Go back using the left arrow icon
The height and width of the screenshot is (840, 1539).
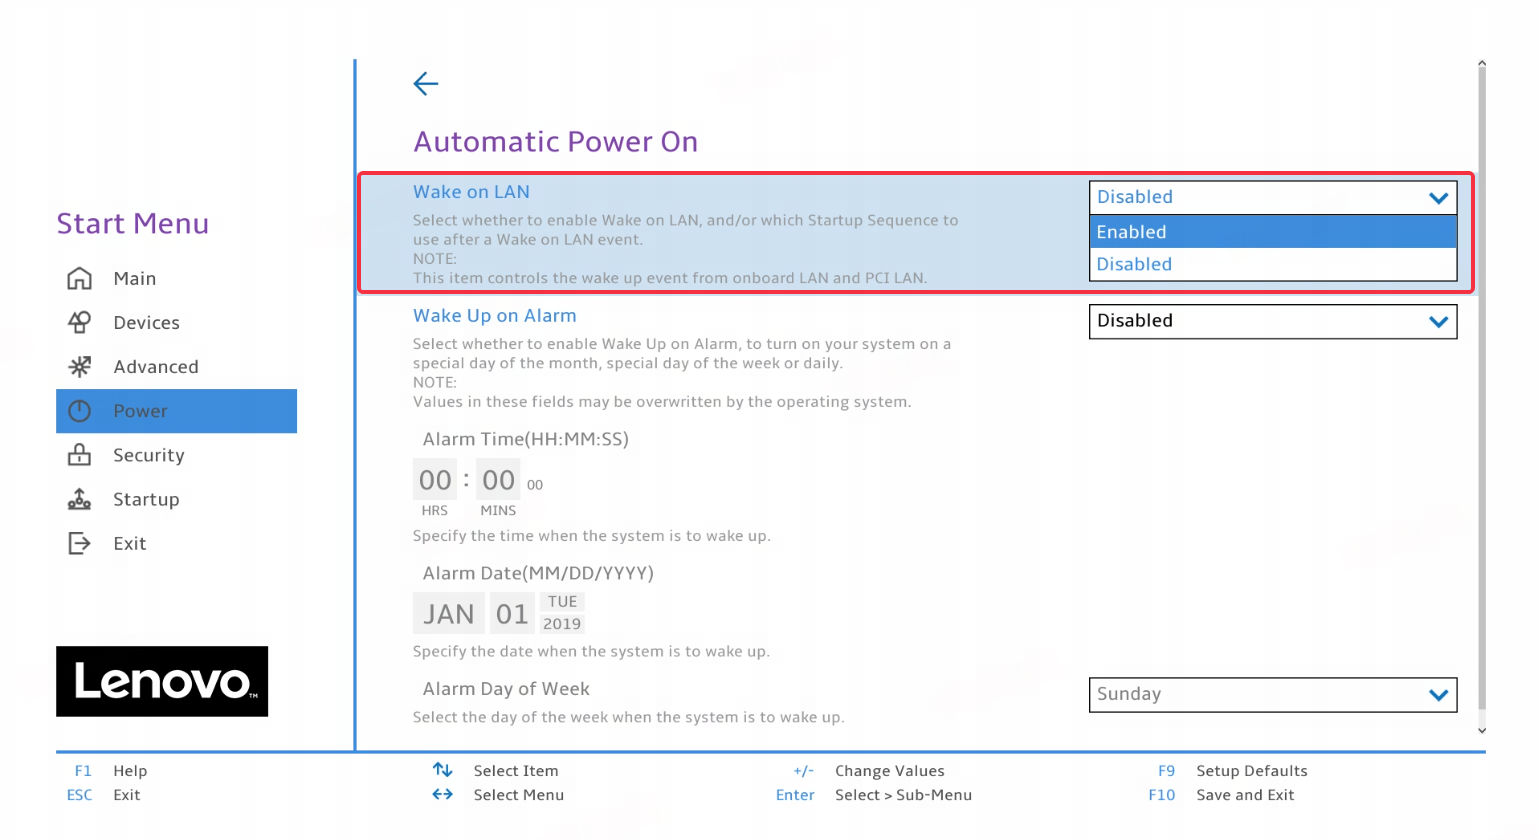426,84
